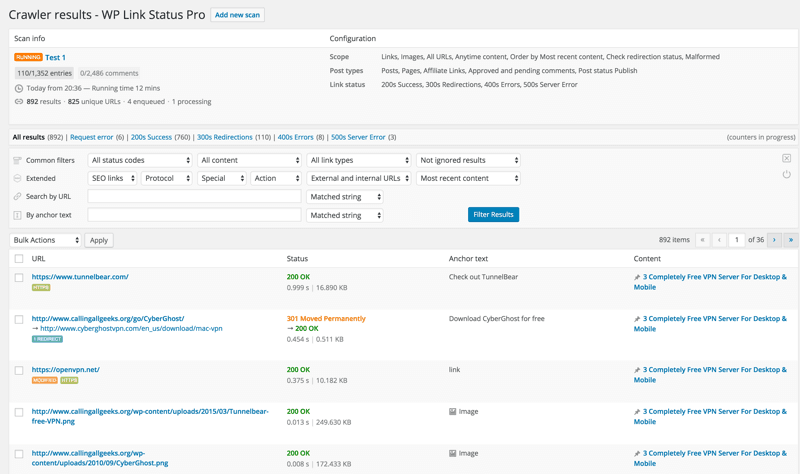Open the https://openvpn.net/ link

(x=66, y=369)
